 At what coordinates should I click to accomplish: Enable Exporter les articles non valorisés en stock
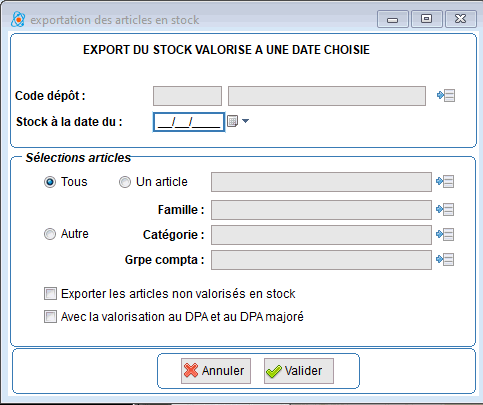[x=50, y=294]
